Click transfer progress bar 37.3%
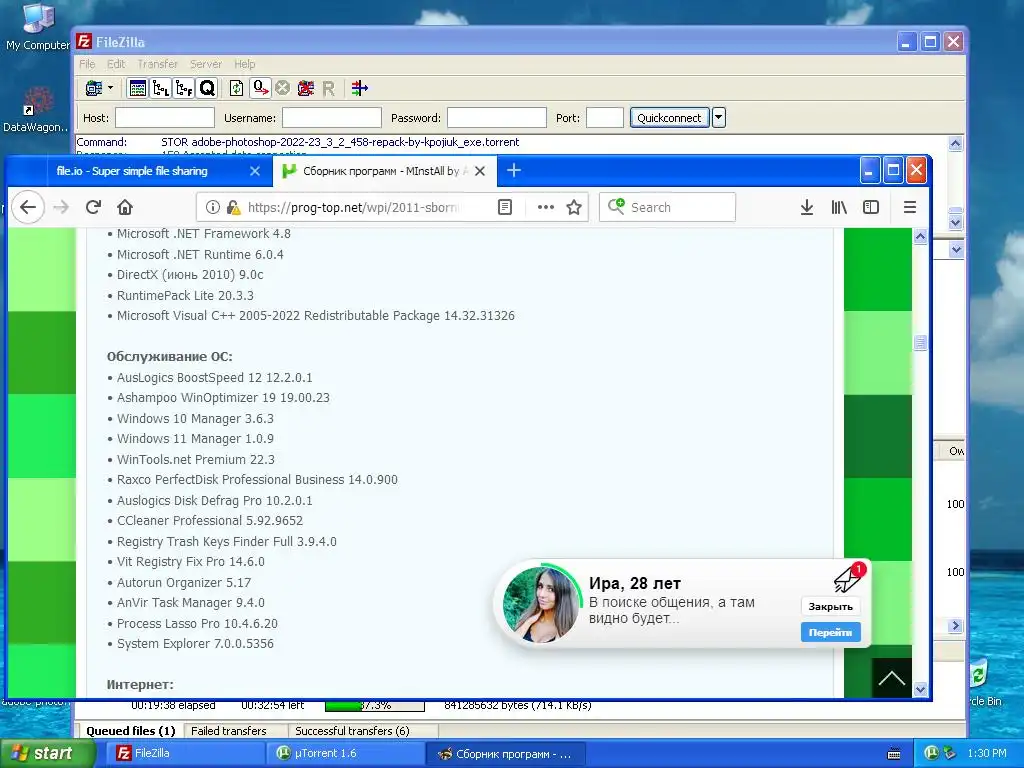This screenshot has width=1024, height=768. pos(375,705)
